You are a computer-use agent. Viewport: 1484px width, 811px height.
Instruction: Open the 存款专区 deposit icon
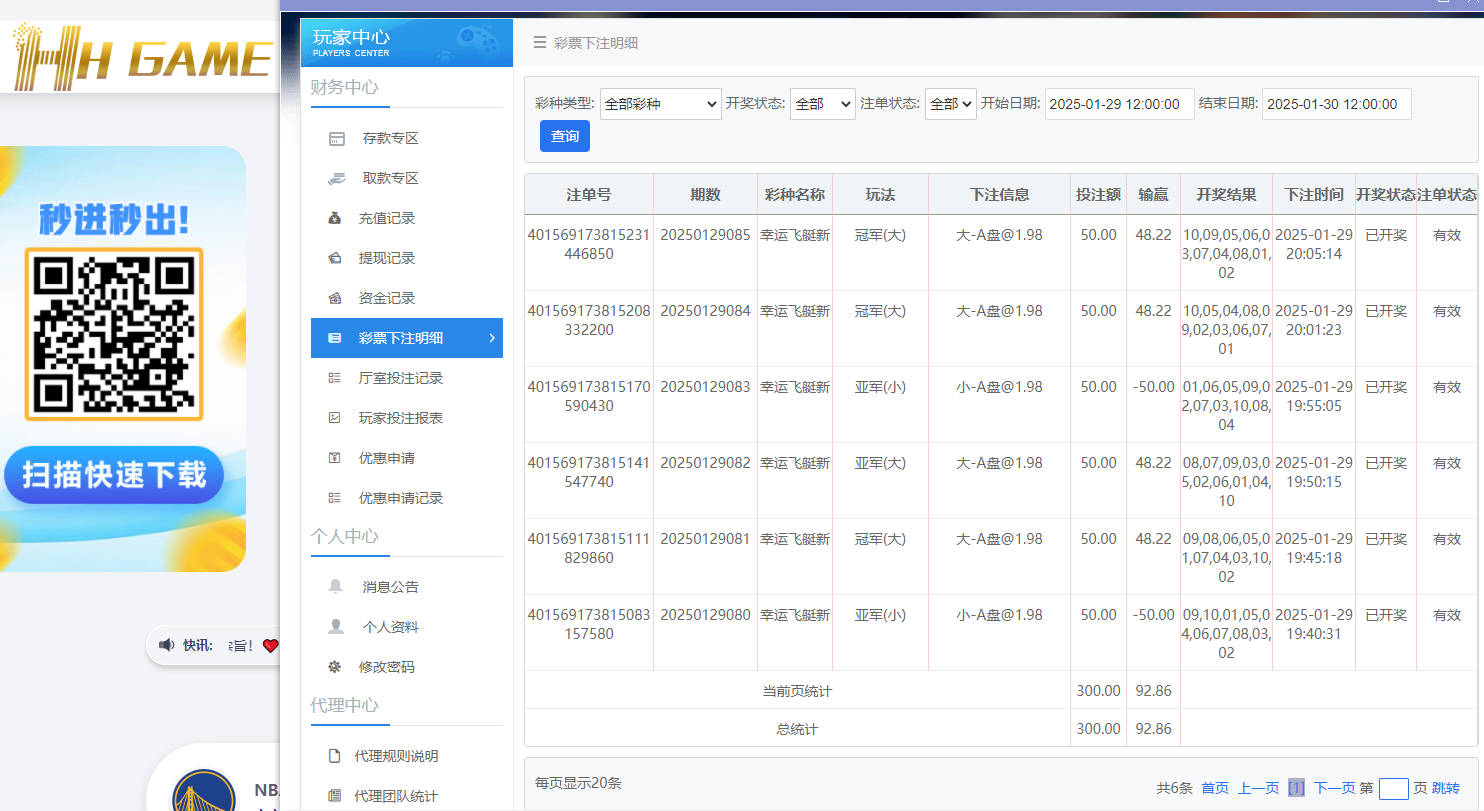click(335, 137)
